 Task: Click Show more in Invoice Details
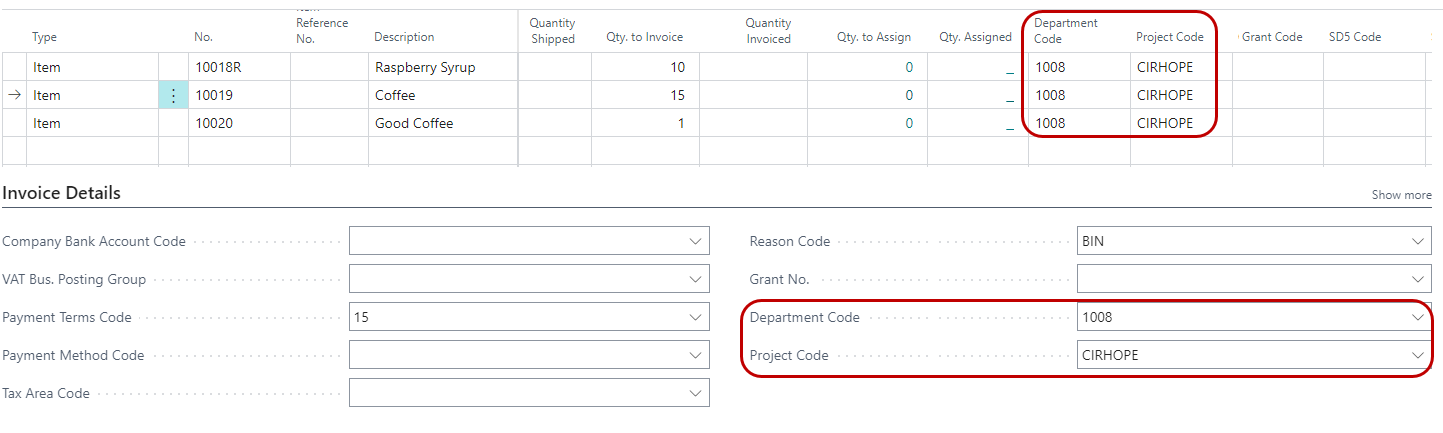tap(1401, 195)
